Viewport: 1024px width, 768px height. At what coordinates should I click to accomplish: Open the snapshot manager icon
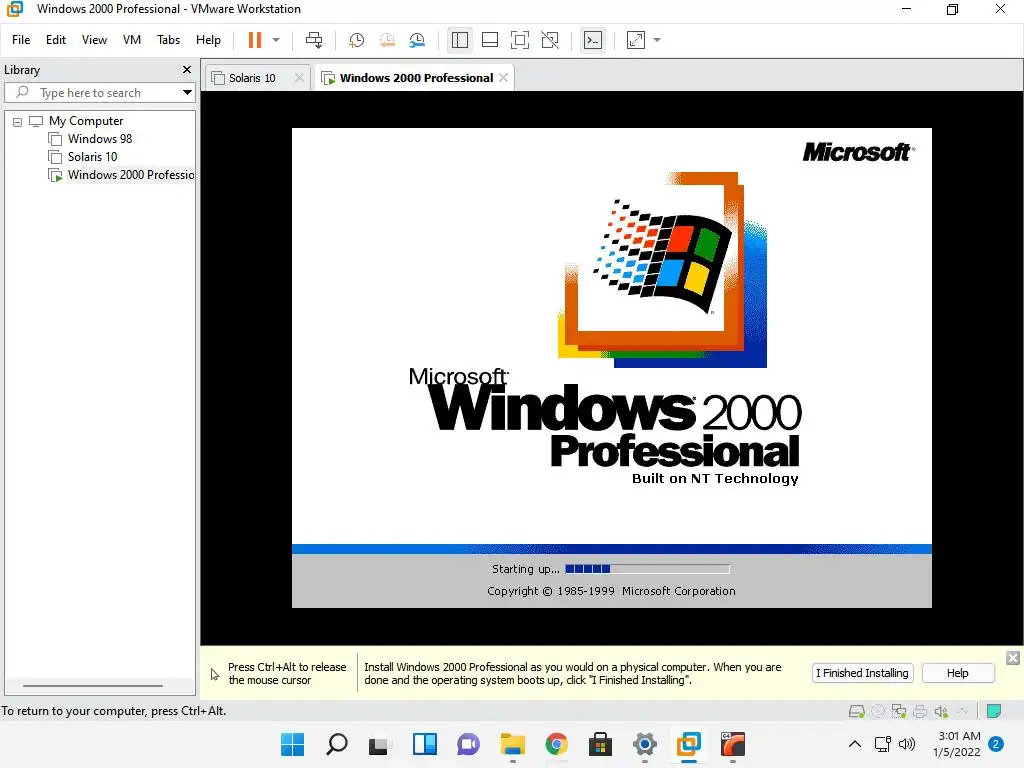pos(417,40)
